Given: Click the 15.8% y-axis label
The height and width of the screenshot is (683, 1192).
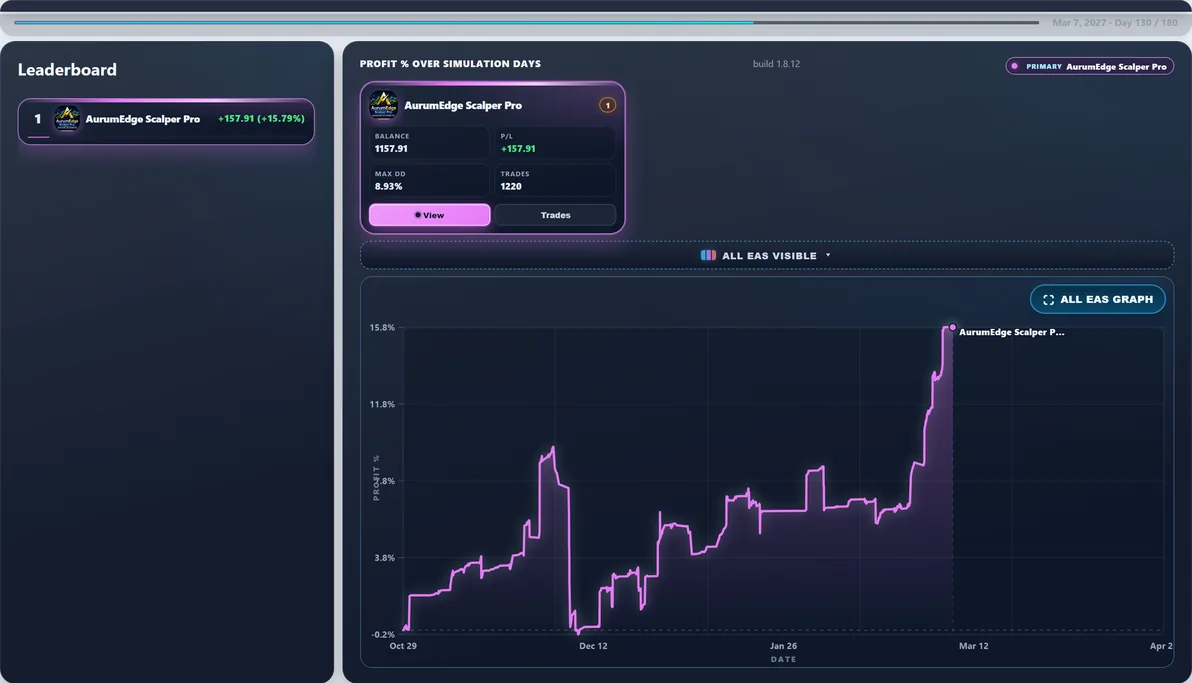Looking at the screenshot, I should tap(382, 328).
